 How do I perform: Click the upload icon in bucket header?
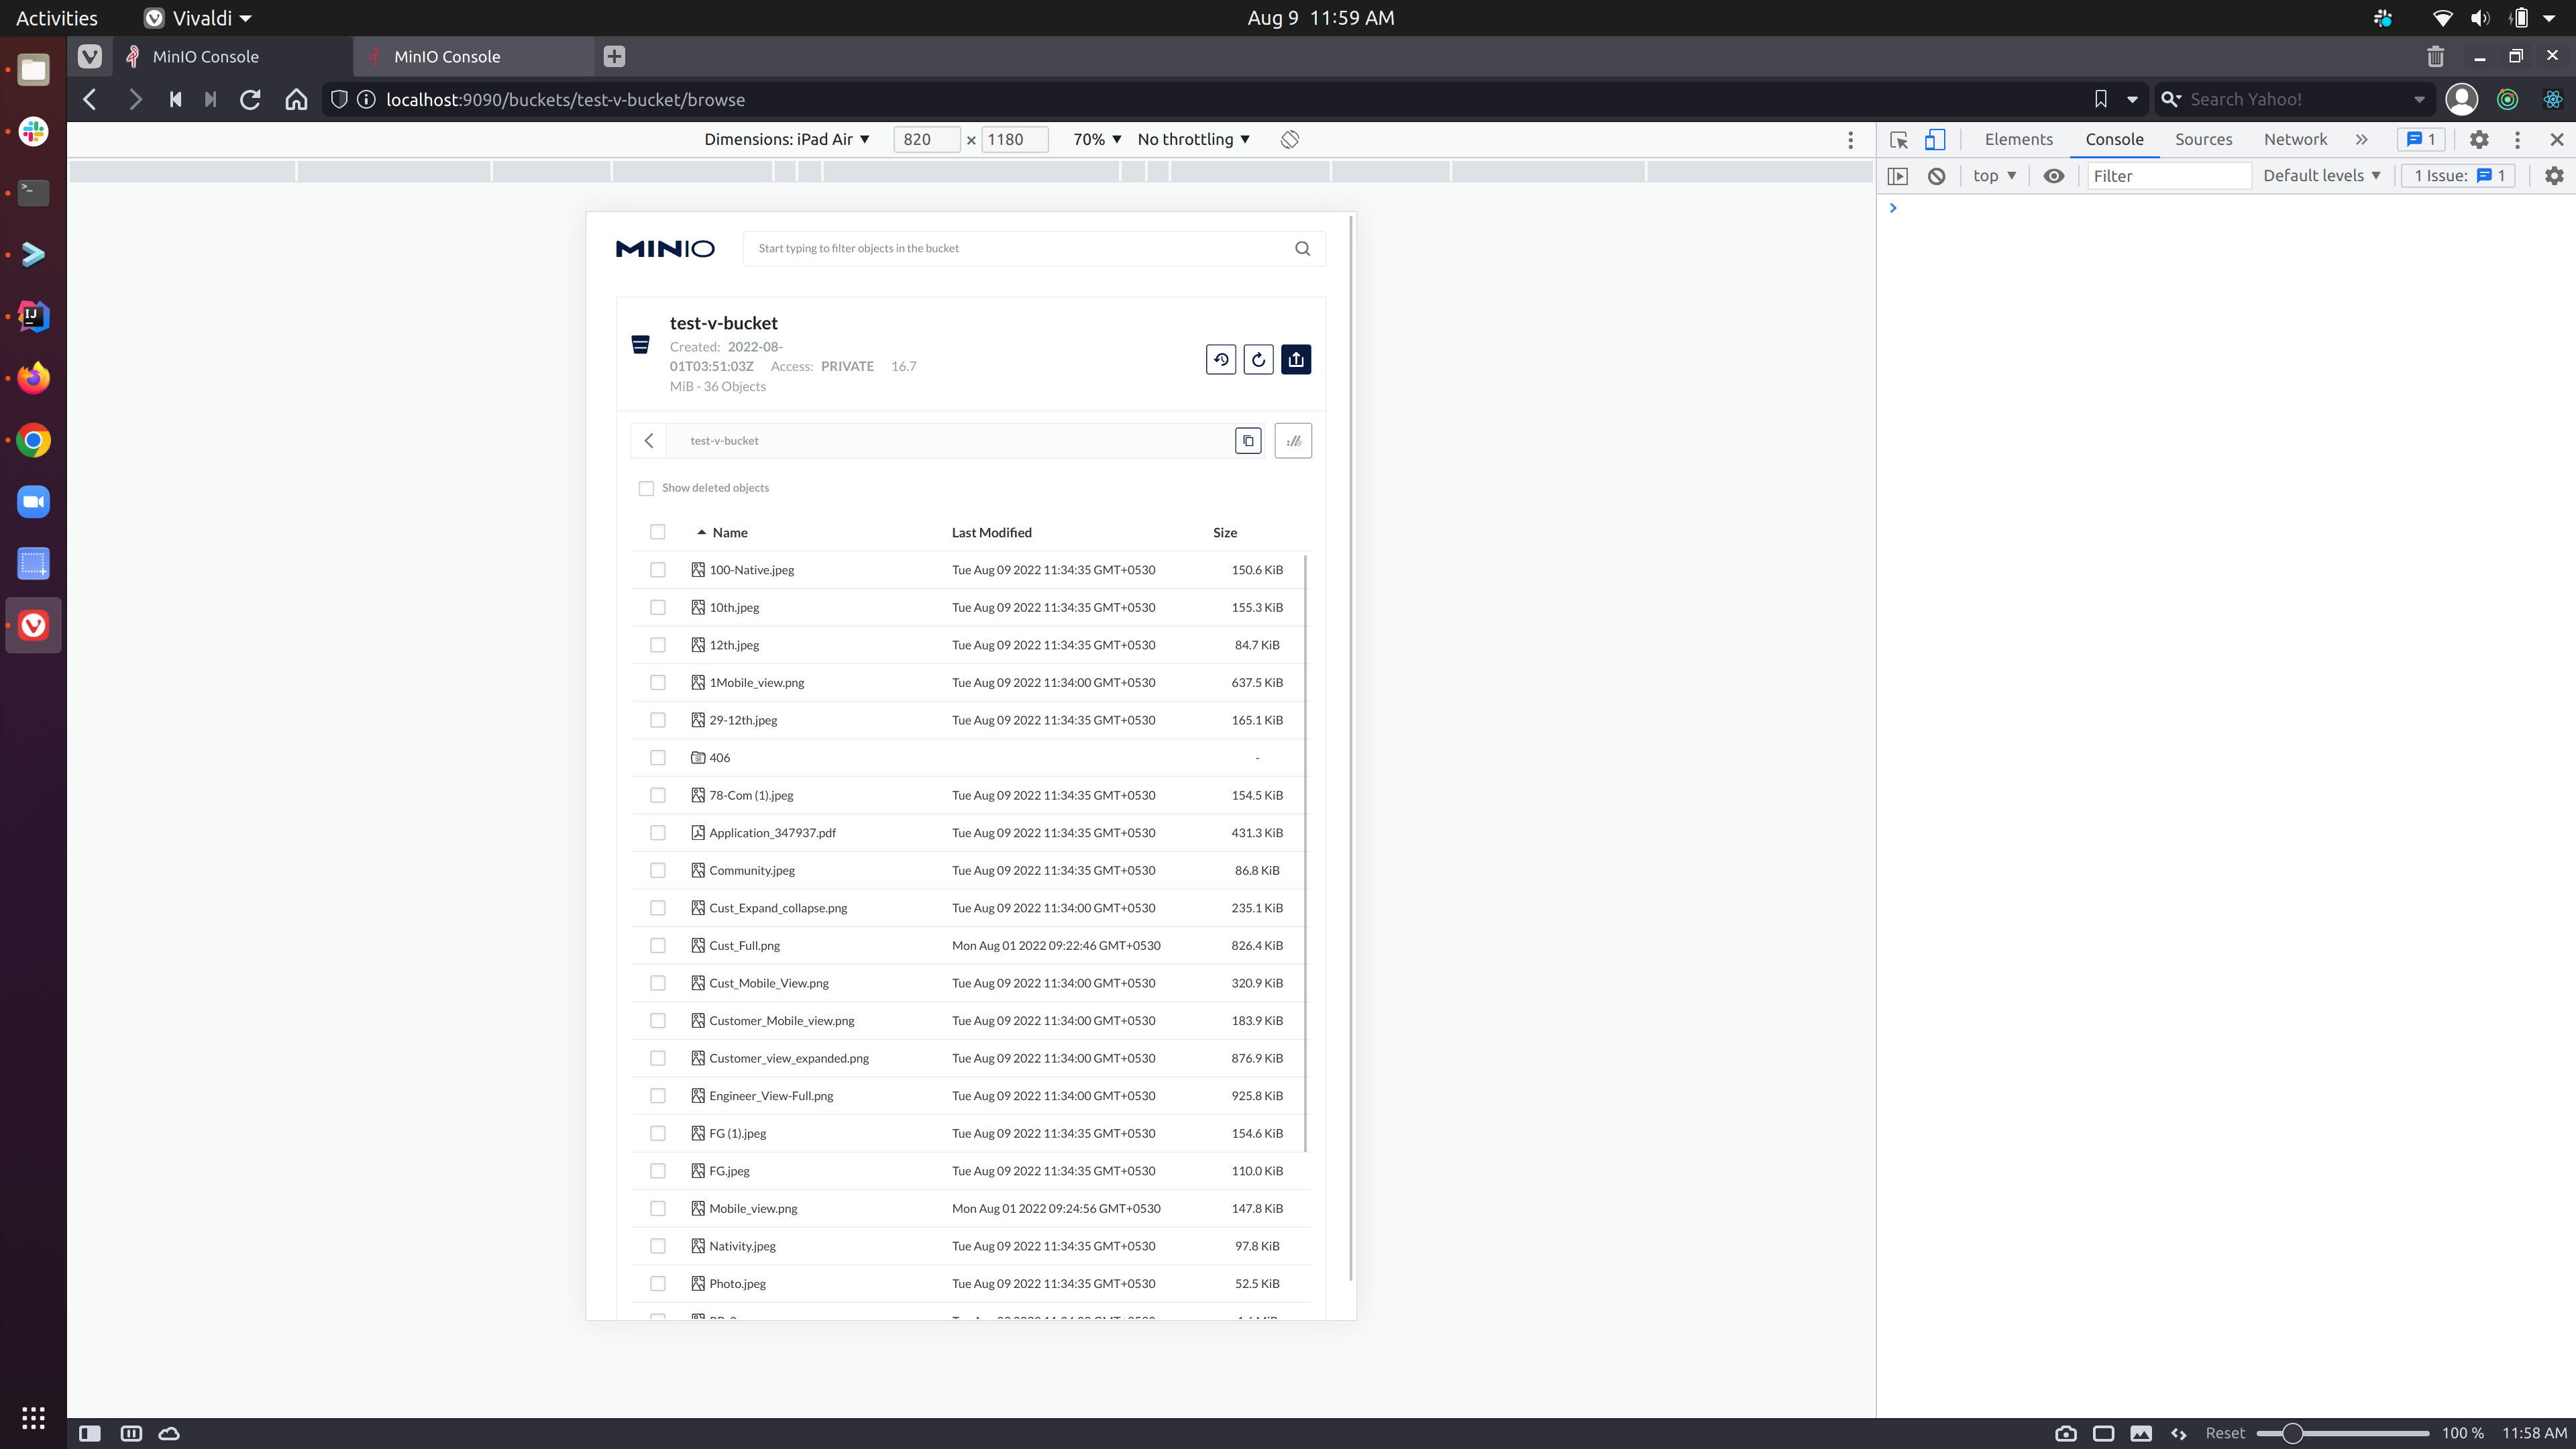(x=1296, y=359)
